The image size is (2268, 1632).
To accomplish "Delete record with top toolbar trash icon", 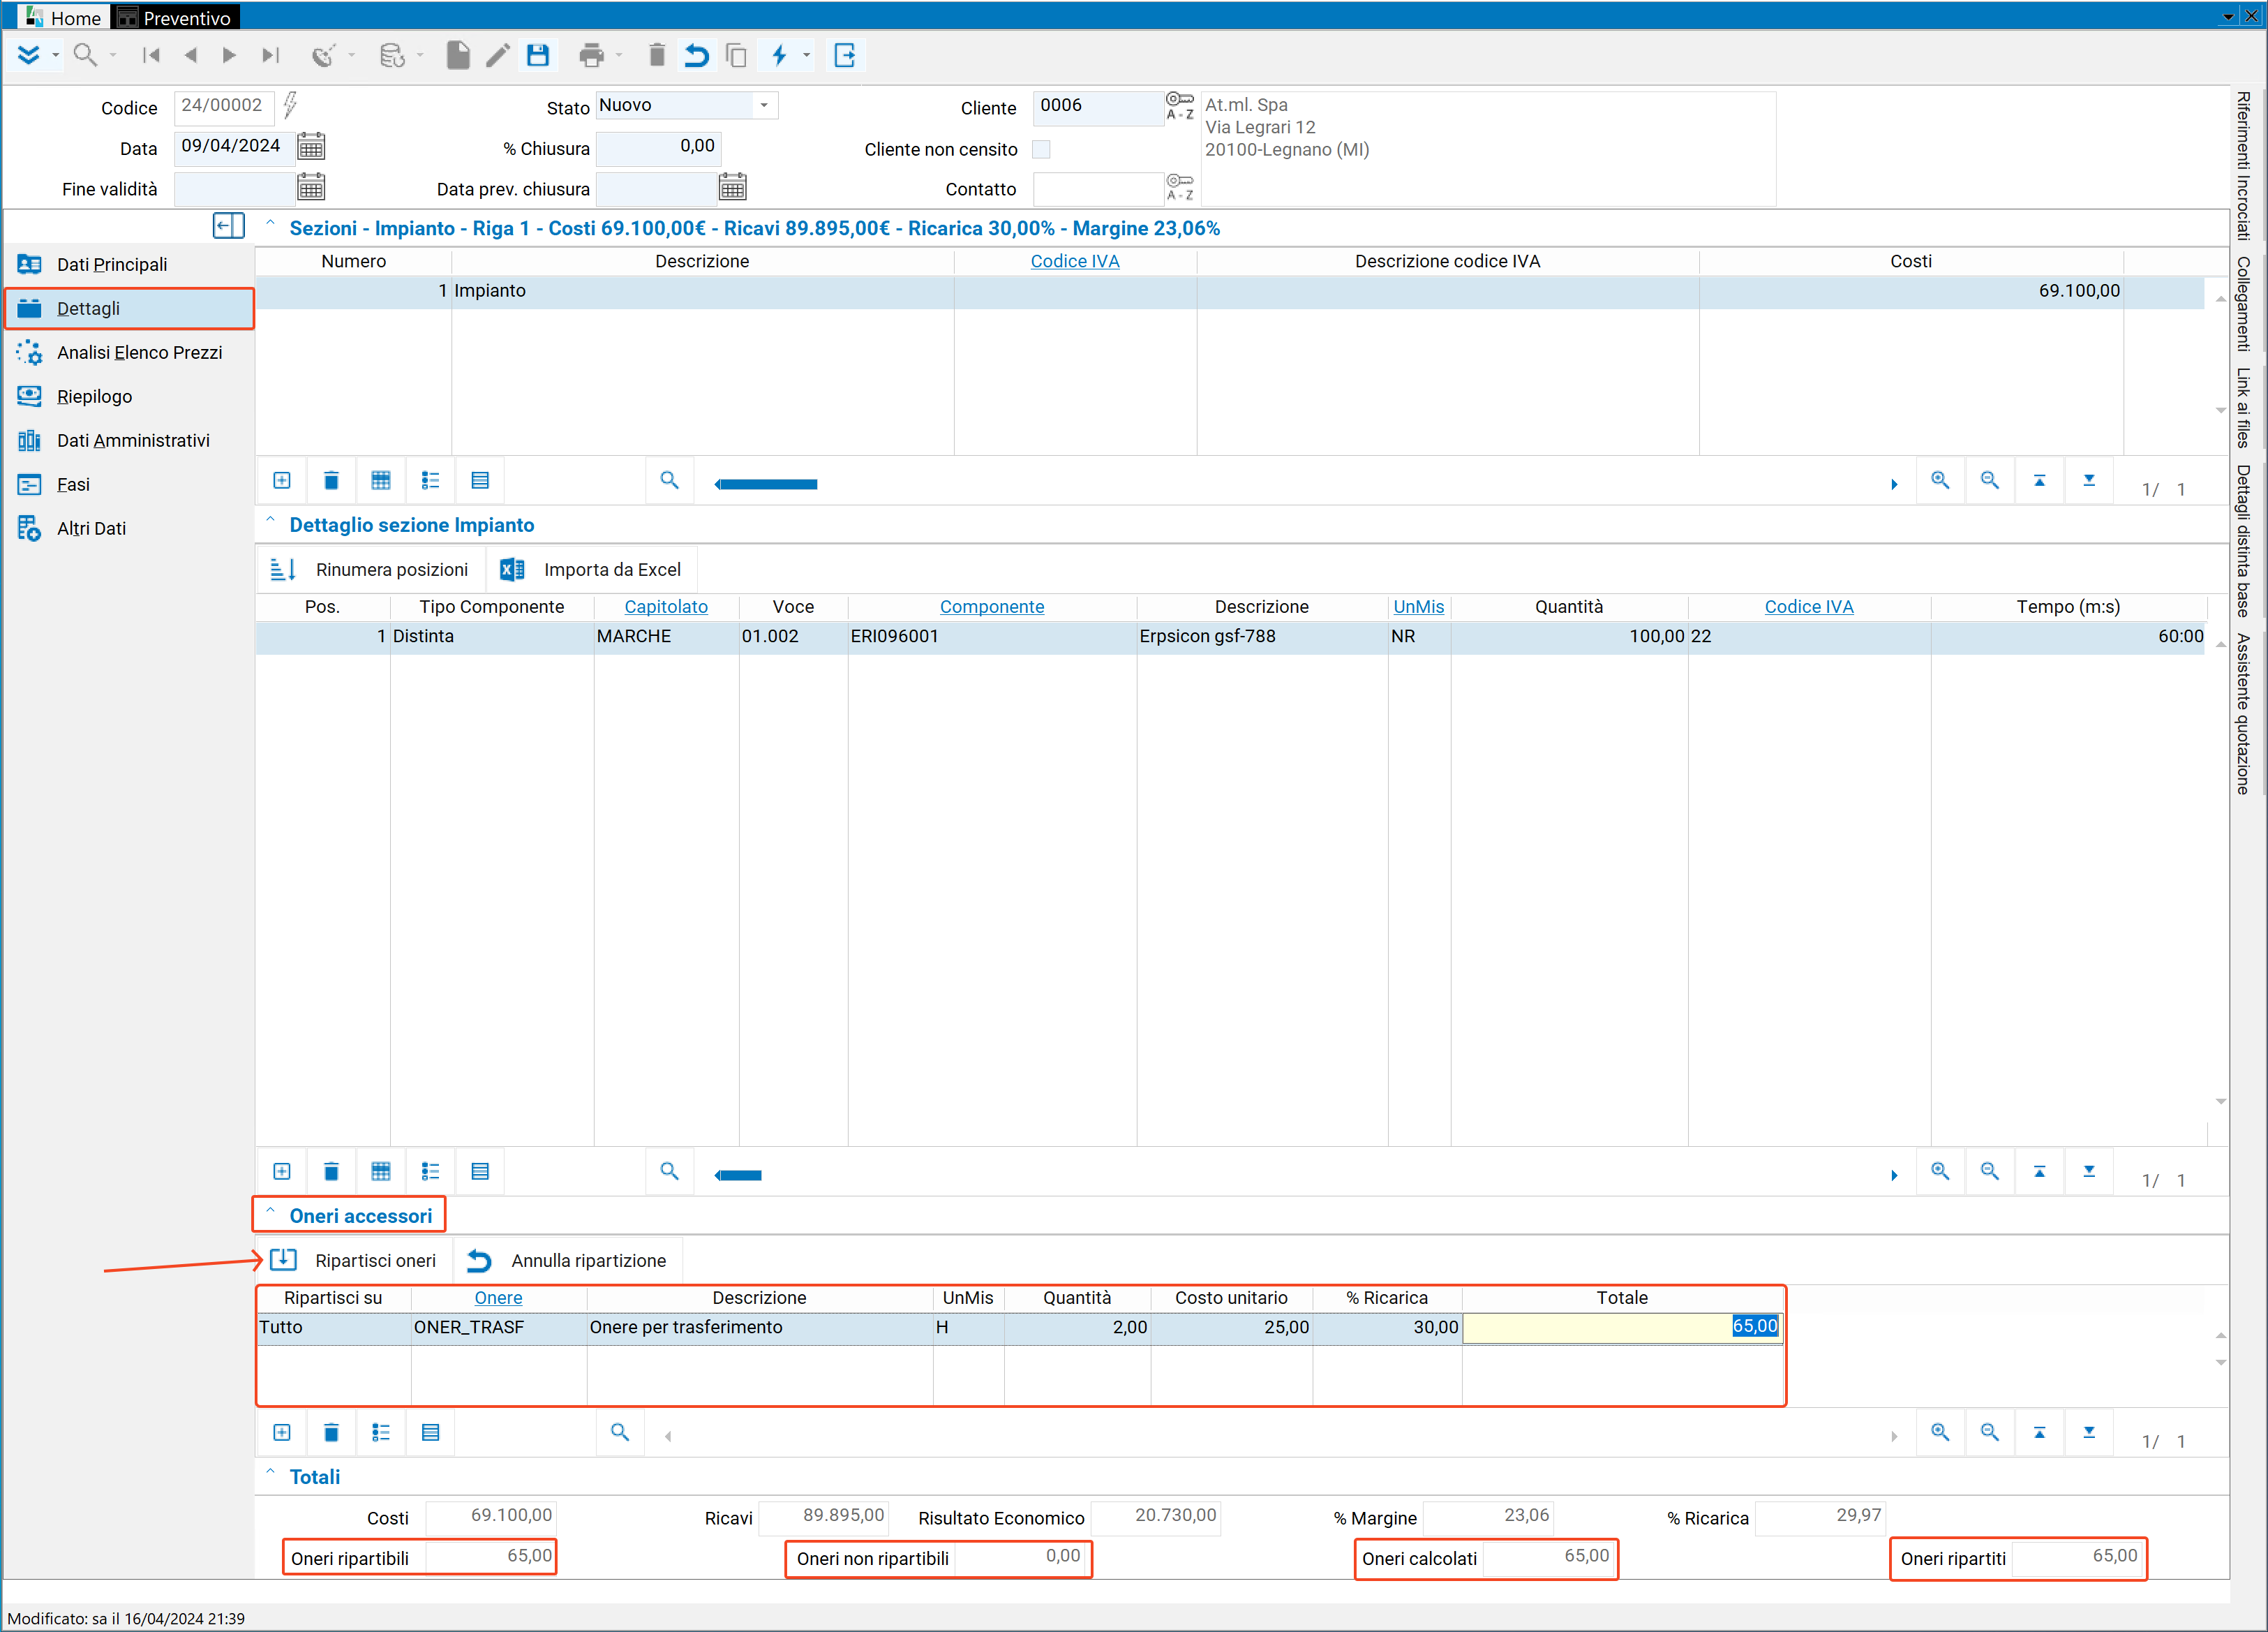I will (x=657, y=55).
